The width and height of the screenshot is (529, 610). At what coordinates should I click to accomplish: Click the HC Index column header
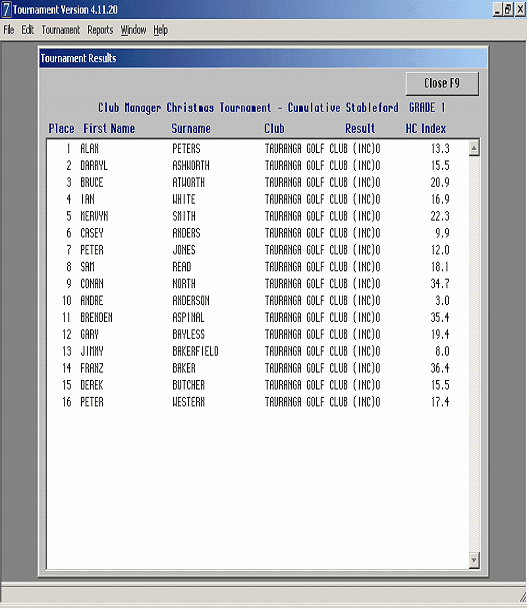(x=426, y=128)
